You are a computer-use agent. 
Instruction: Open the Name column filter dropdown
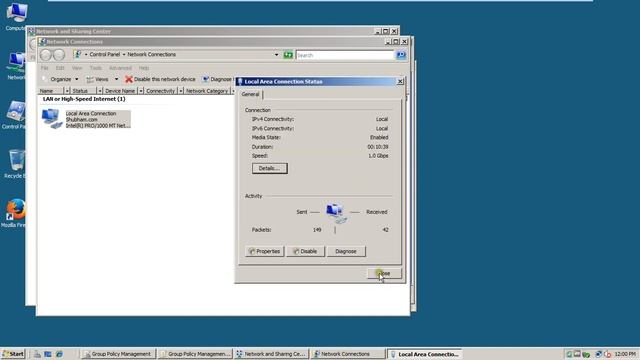[x=67, y=91]
